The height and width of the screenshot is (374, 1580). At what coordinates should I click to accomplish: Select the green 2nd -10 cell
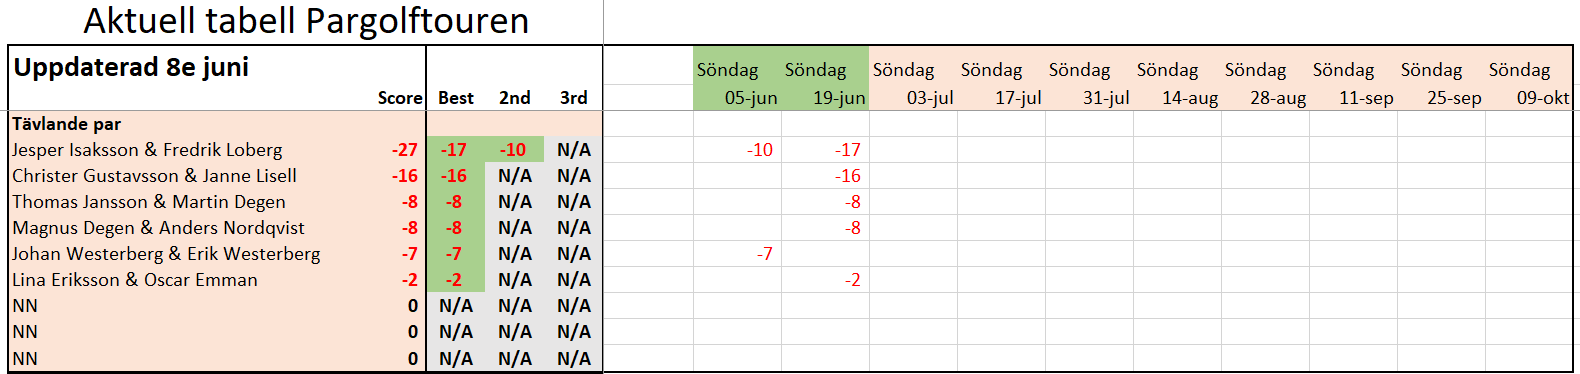coord(515,150)
